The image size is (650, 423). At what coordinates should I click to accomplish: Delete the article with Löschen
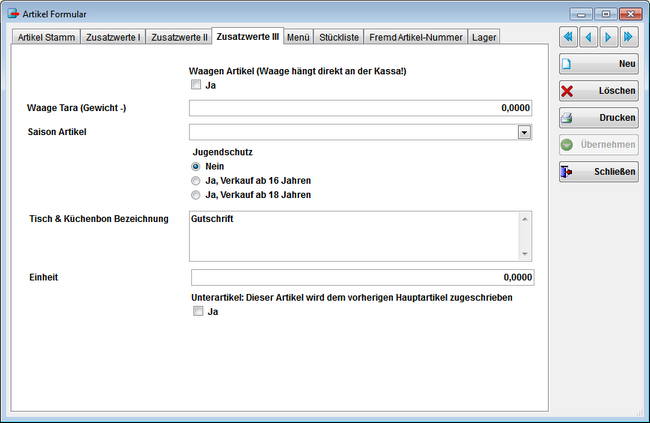[x=599, y=91]
